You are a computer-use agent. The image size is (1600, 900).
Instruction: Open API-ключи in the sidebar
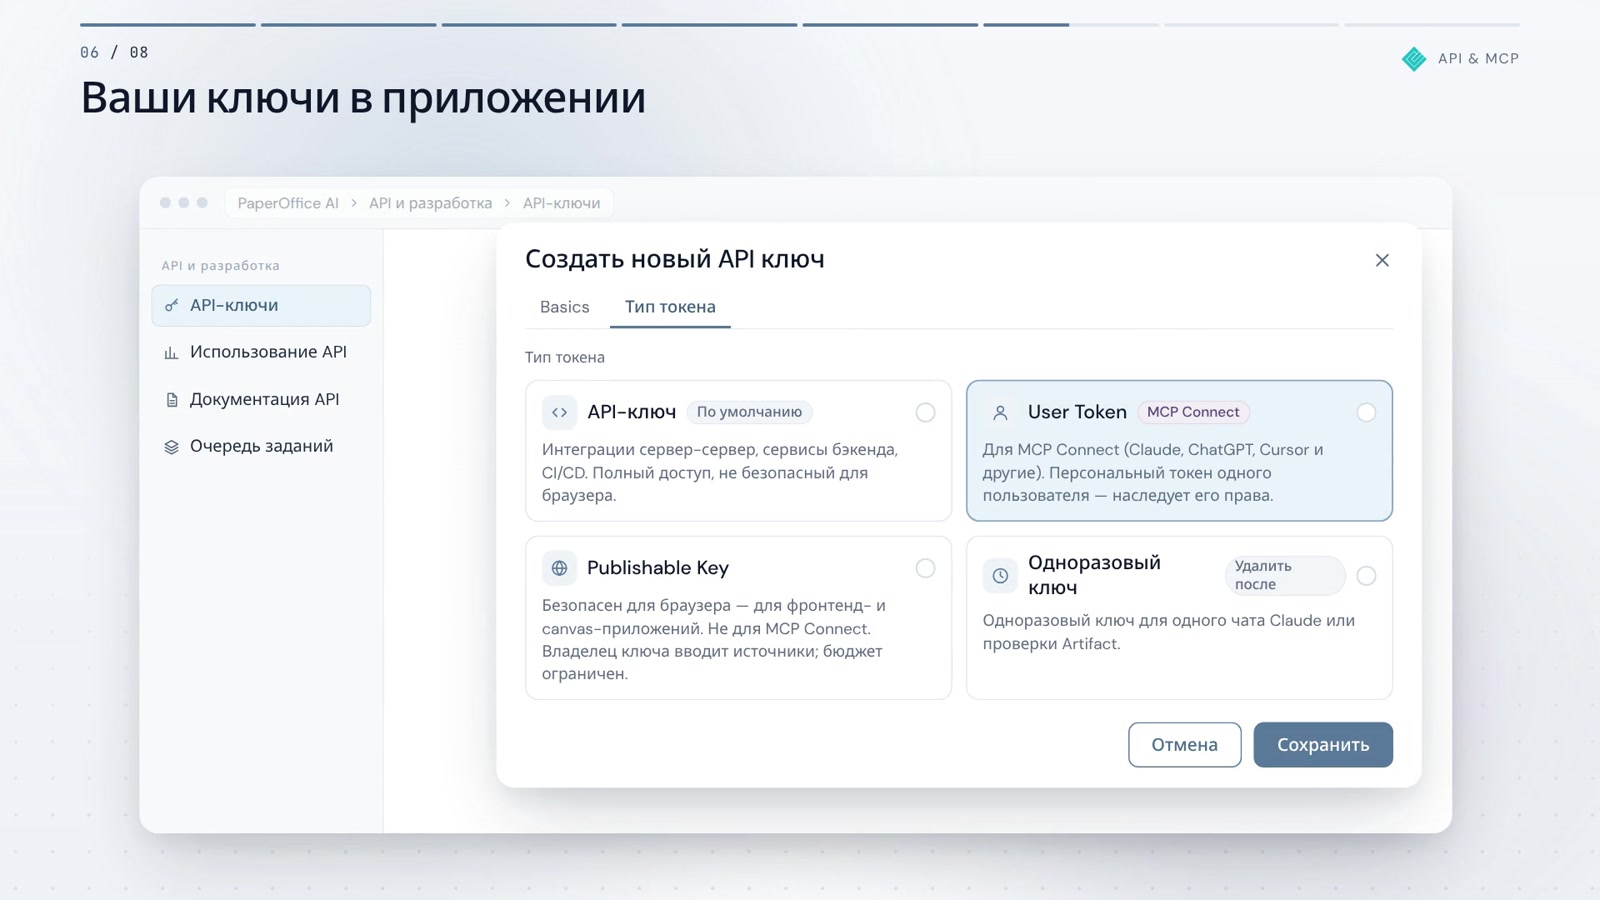(x=261, y=305)
